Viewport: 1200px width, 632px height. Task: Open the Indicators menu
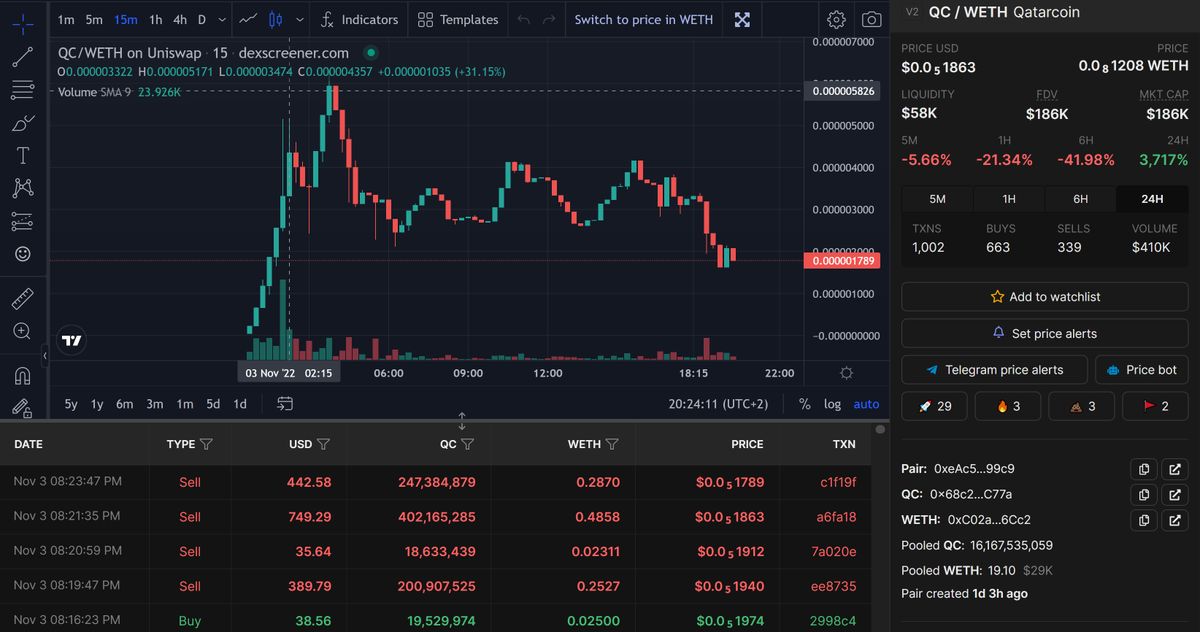point(360,20)
